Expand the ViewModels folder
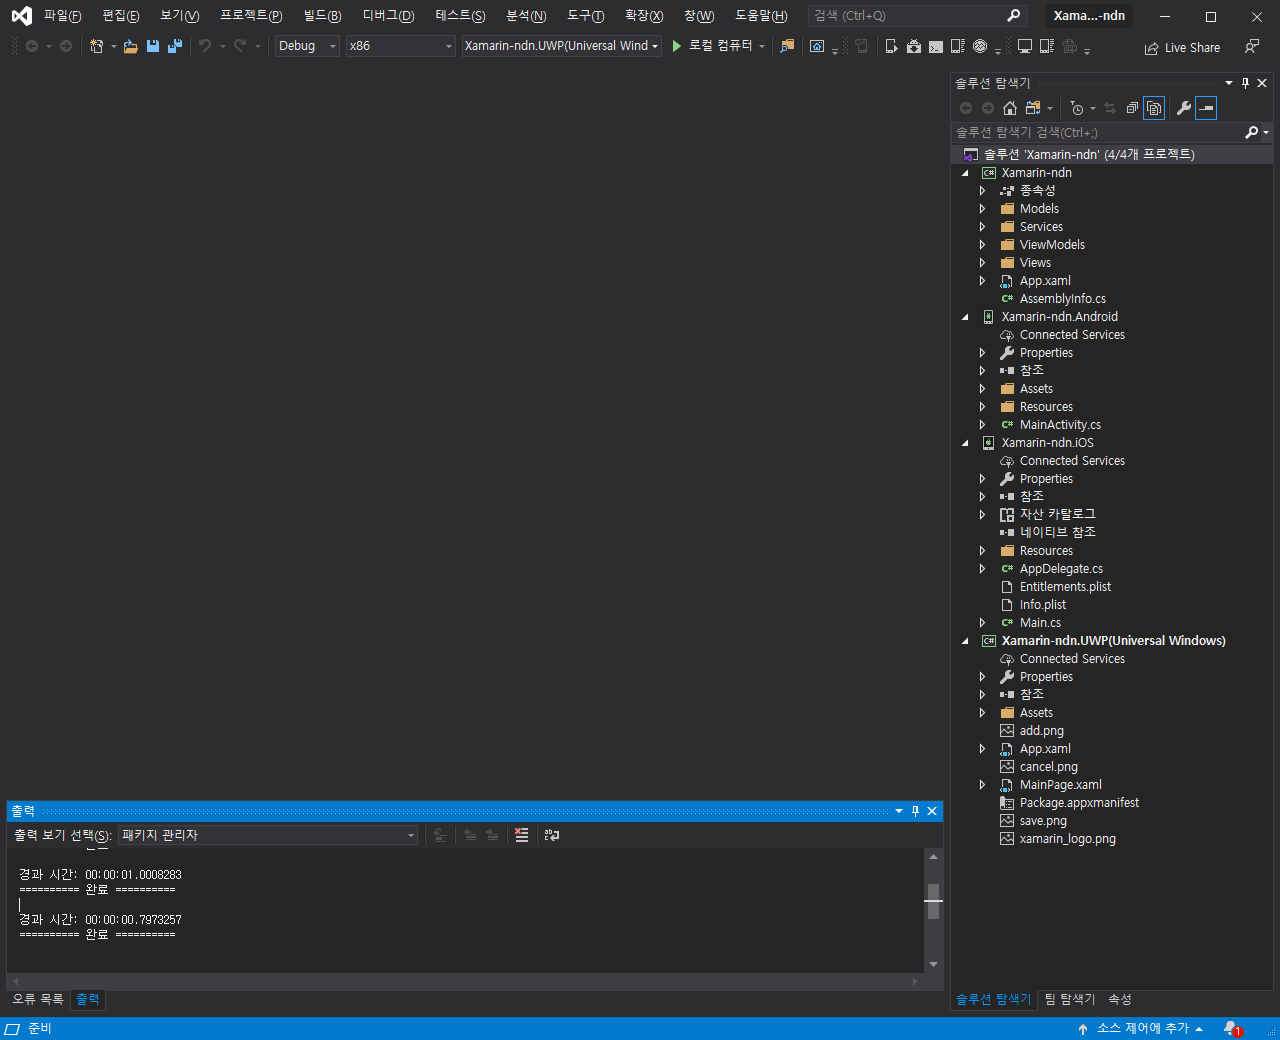The height and width of the screenshot is (1040, 1280). point(983,245)
